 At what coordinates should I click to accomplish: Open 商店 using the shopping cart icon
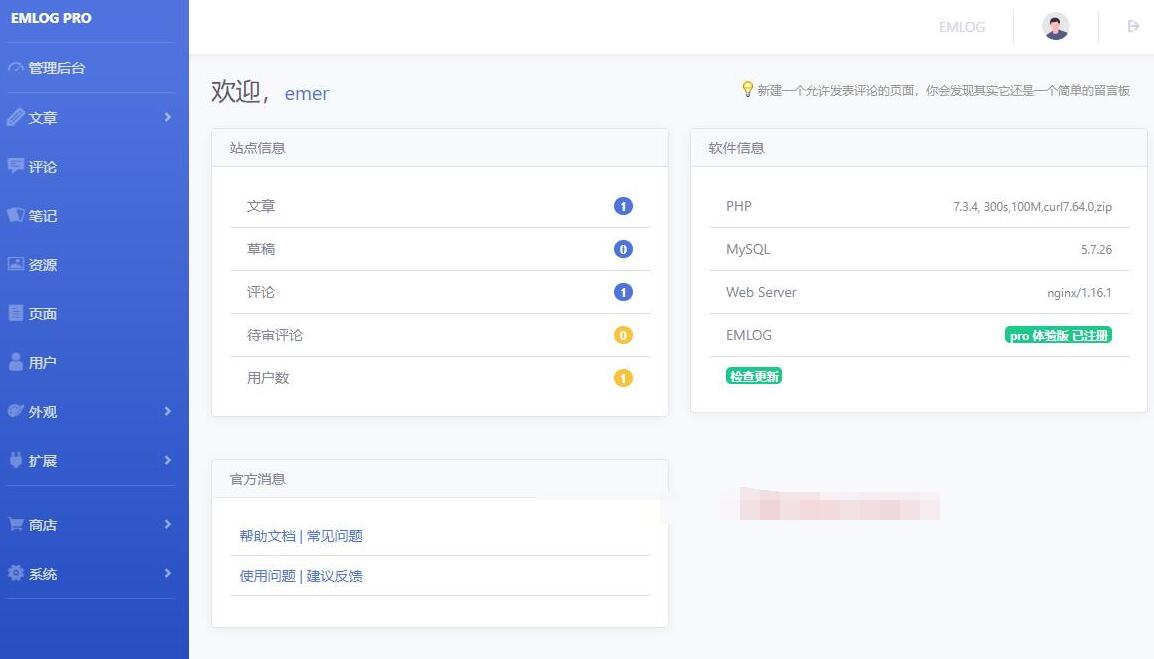tap(18, 524)
